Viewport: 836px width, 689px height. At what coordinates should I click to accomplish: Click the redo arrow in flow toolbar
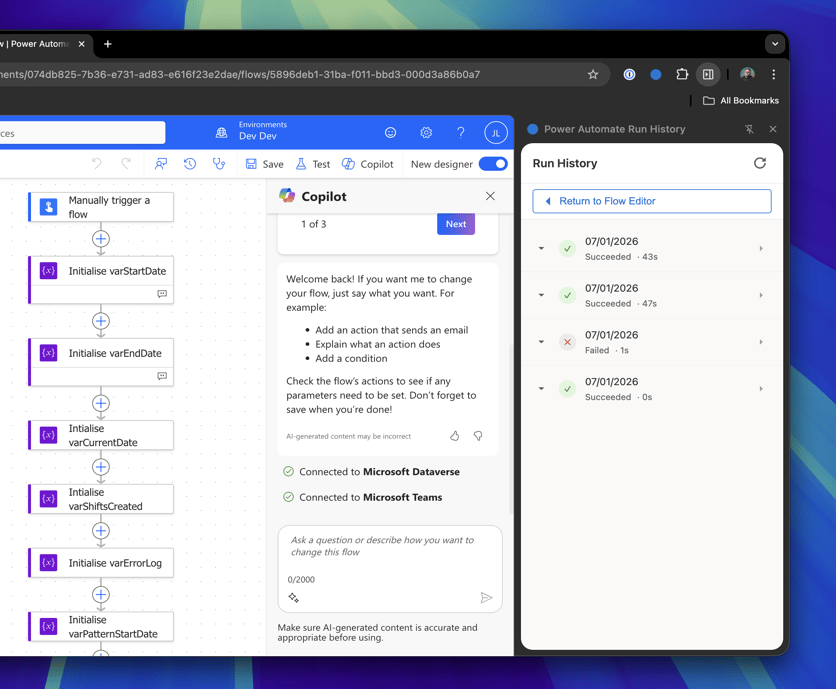[x=126, y=164]
